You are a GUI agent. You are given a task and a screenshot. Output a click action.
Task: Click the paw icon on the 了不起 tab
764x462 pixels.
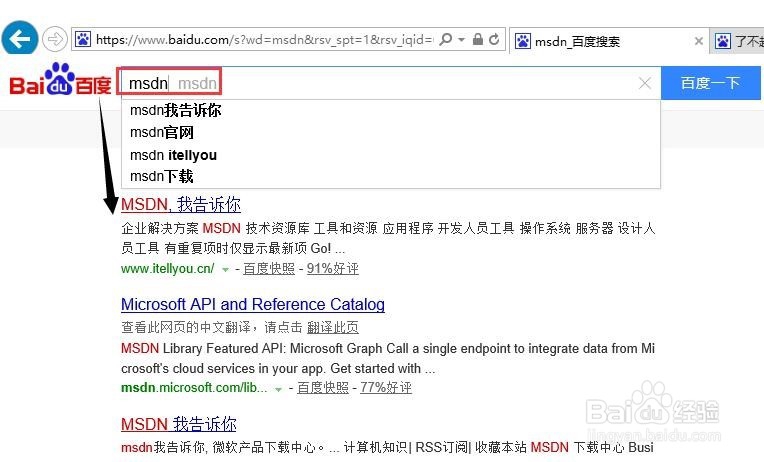pyautogui.click(x=723, y=41)
